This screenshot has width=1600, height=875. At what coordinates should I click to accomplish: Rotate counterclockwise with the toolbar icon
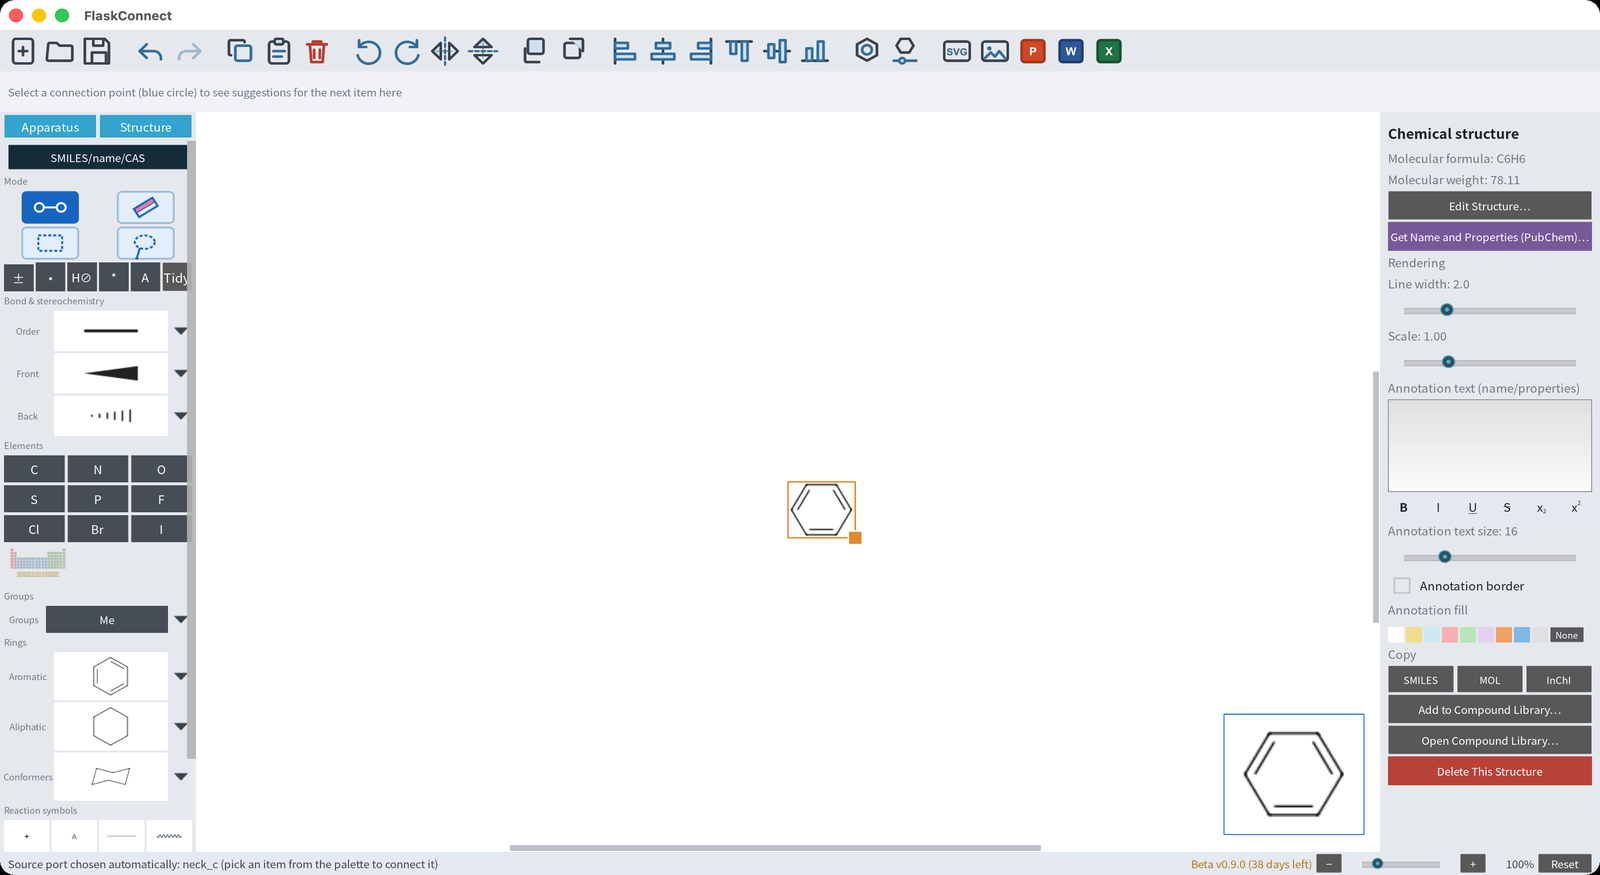368,51
